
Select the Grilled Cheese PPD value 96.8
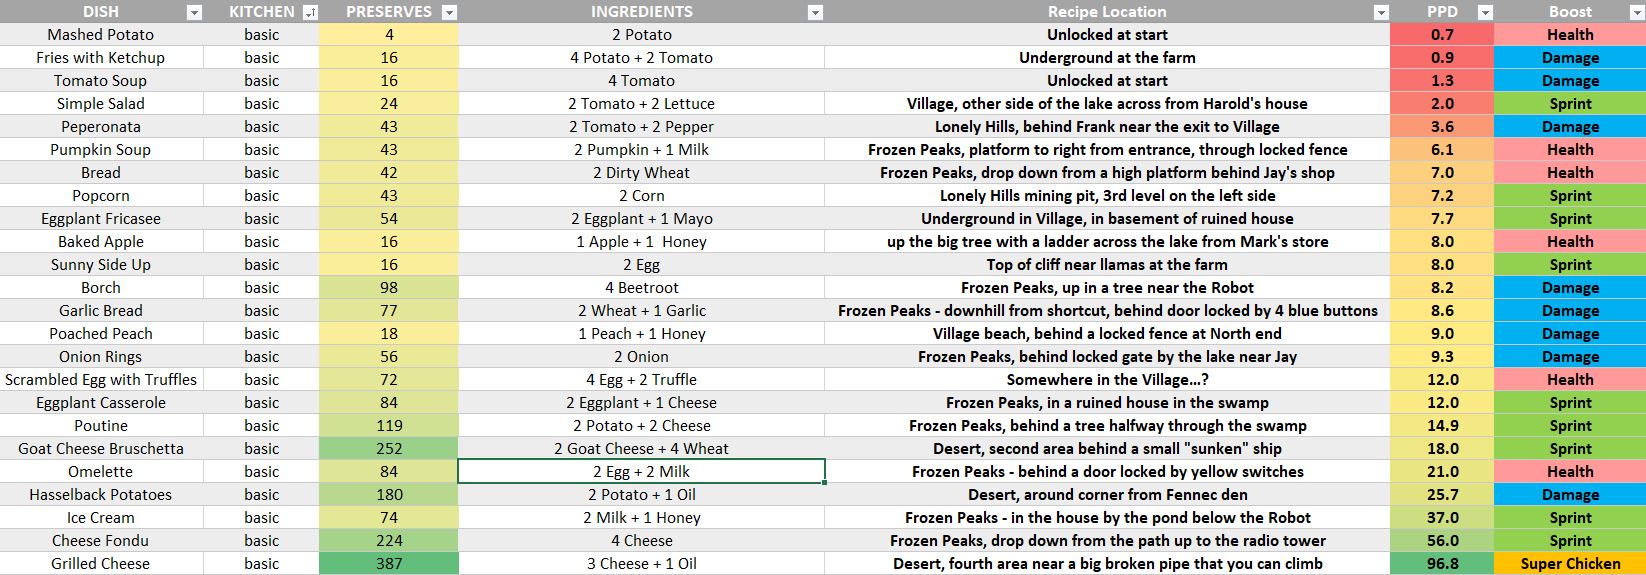click(1442, 564)
